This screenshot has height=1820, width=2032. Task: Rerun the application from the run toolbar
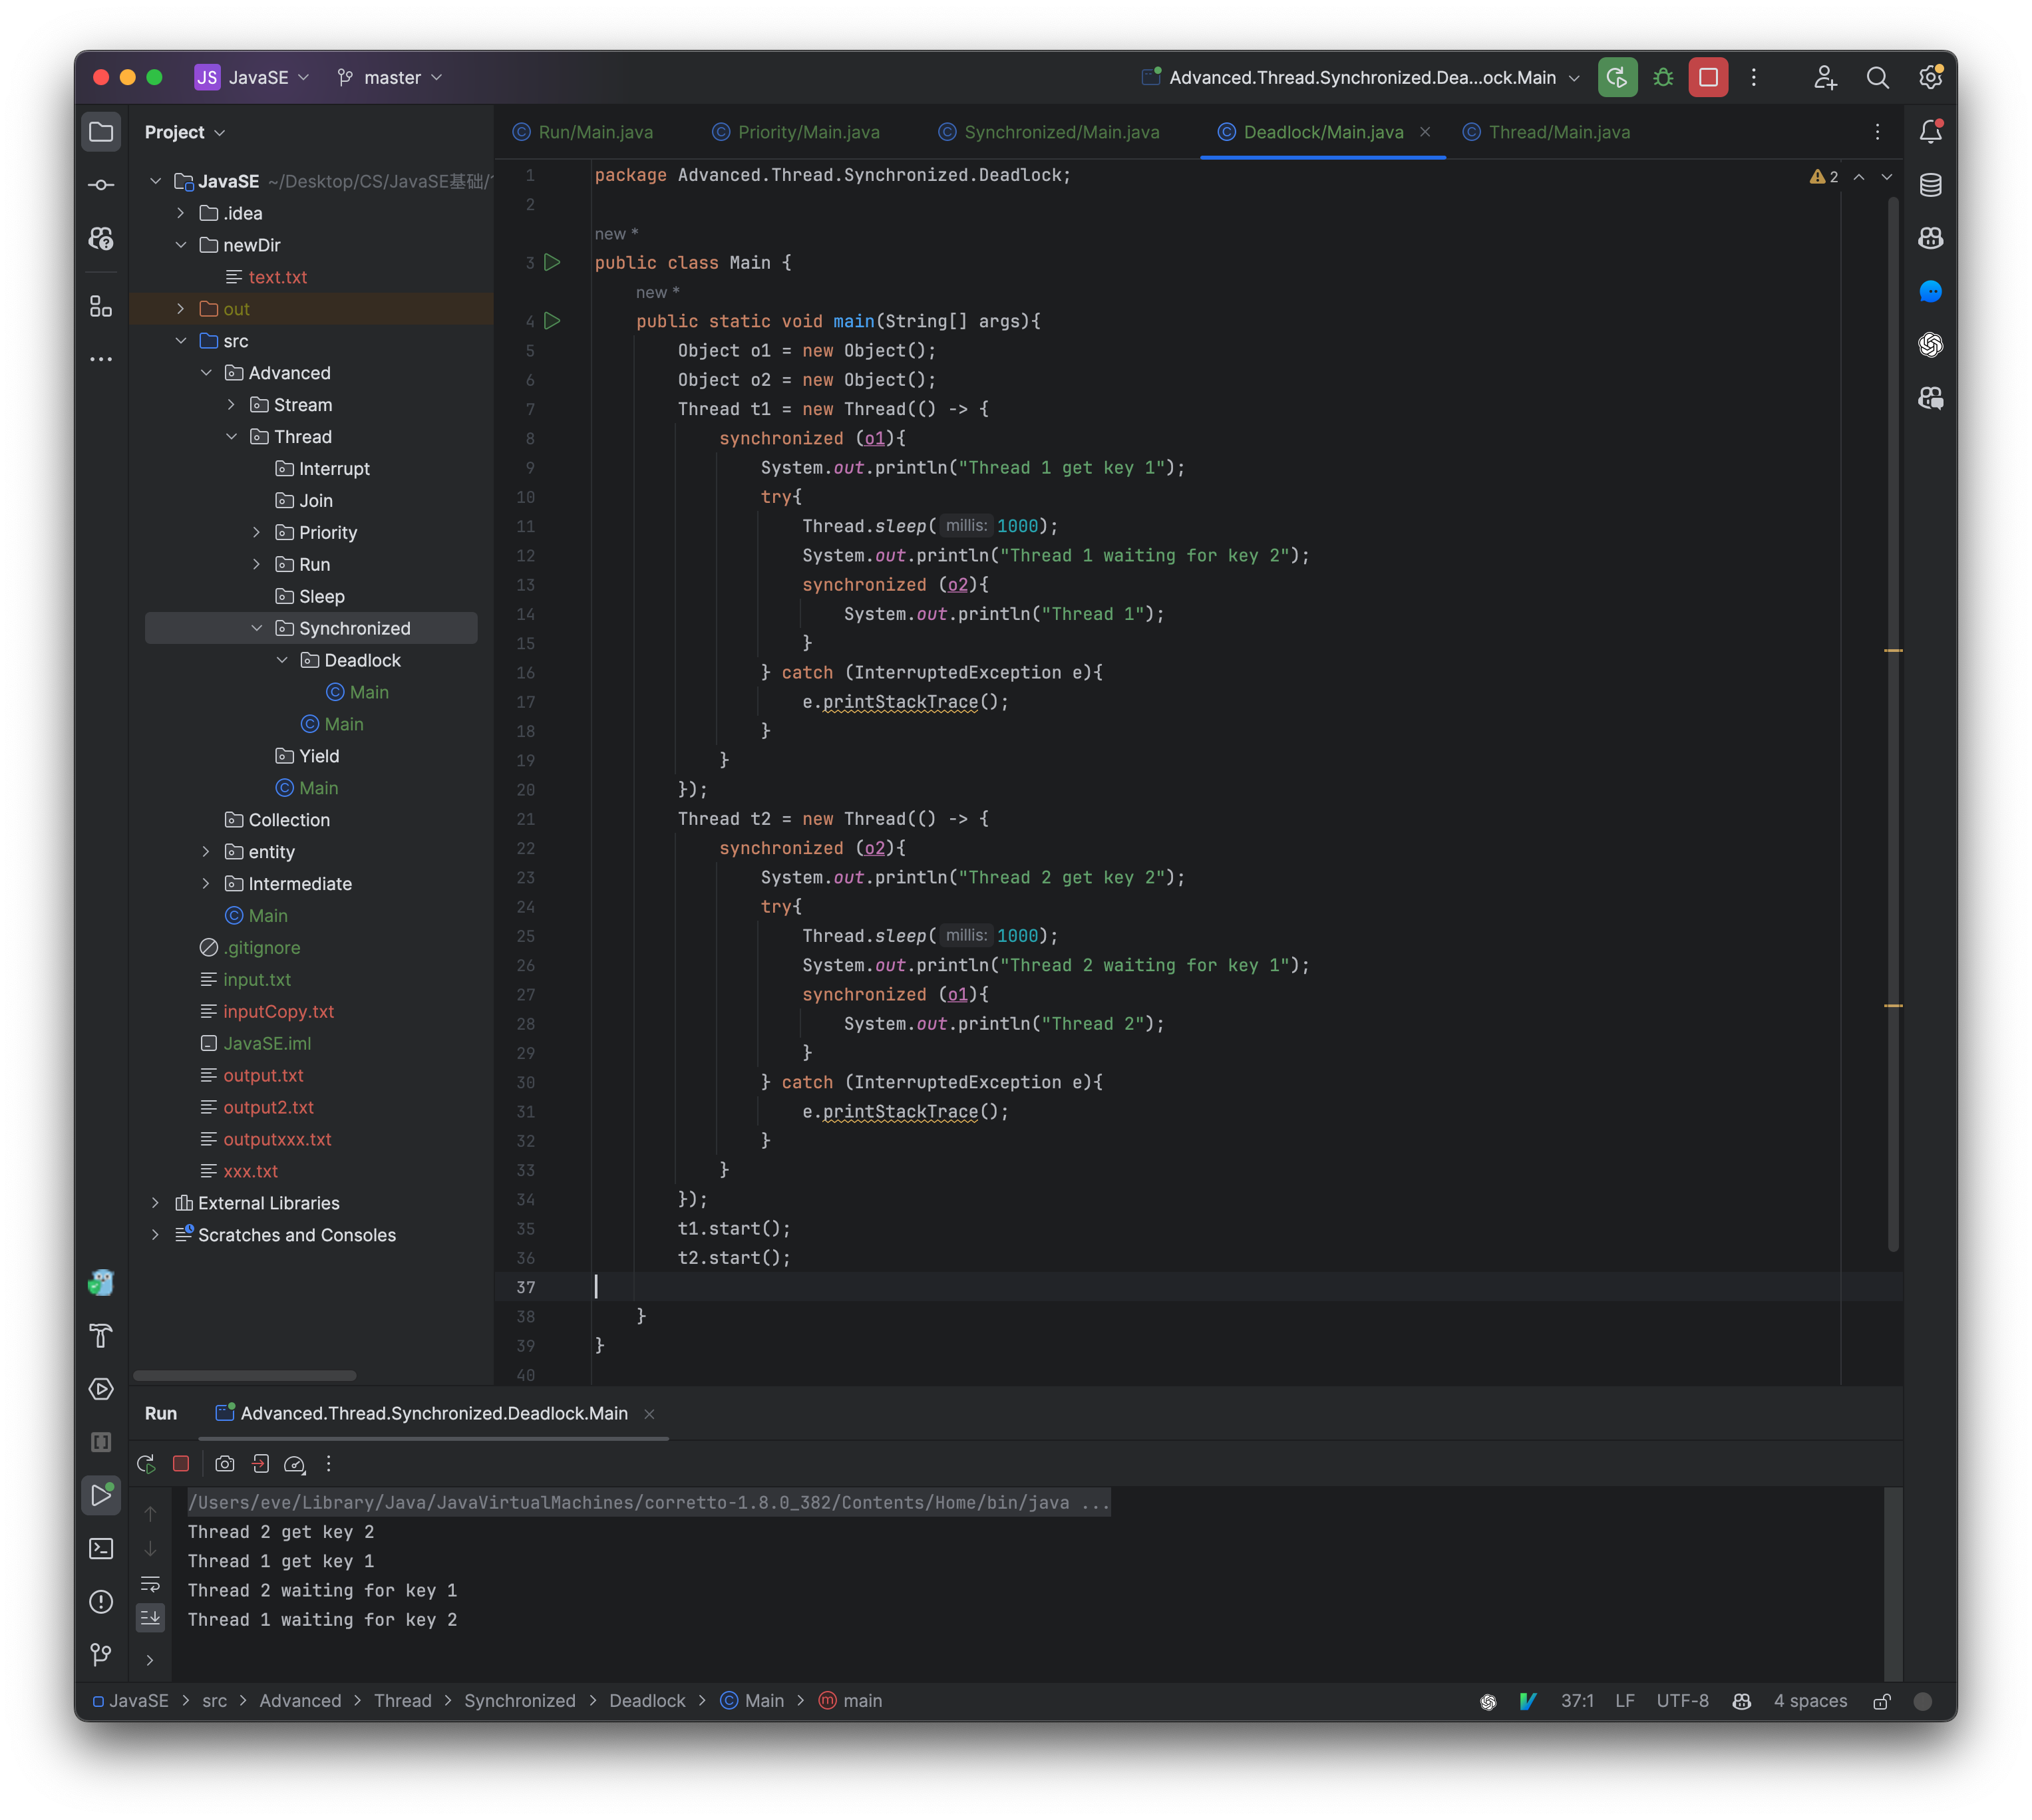pos(146,1463)
